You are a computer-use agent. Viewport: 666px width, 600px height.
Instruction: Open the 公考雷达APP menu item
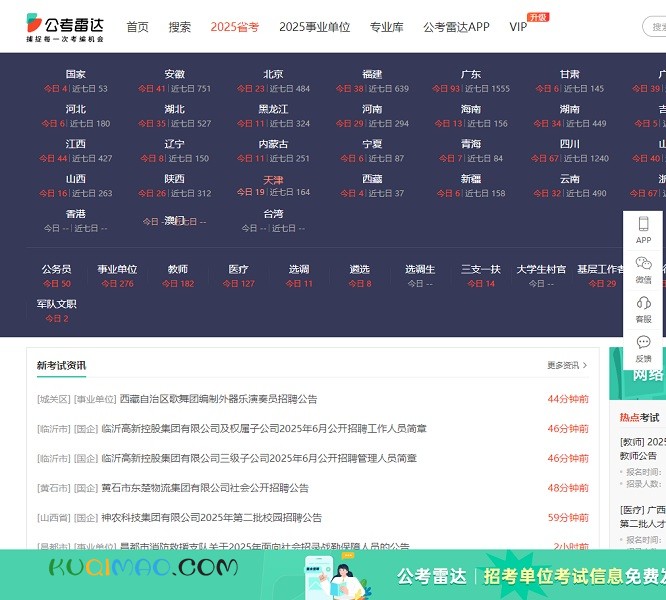[457, 27]
